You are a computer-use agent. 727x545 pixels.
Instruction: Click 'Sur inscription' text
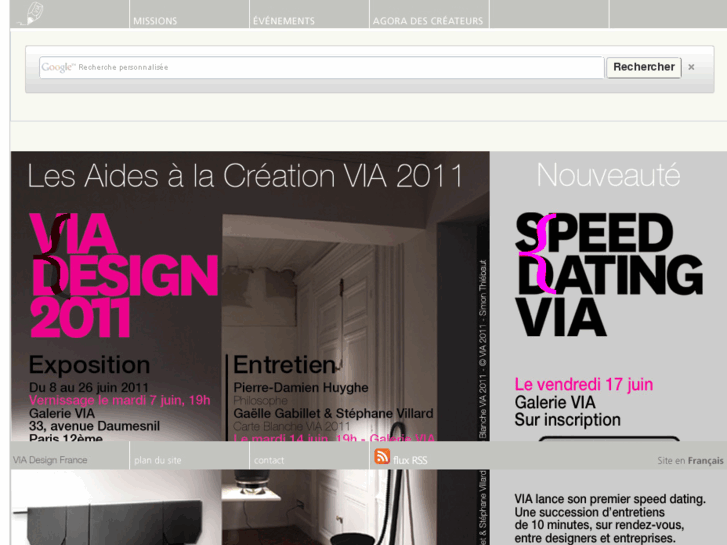click(x=568, y=420)
